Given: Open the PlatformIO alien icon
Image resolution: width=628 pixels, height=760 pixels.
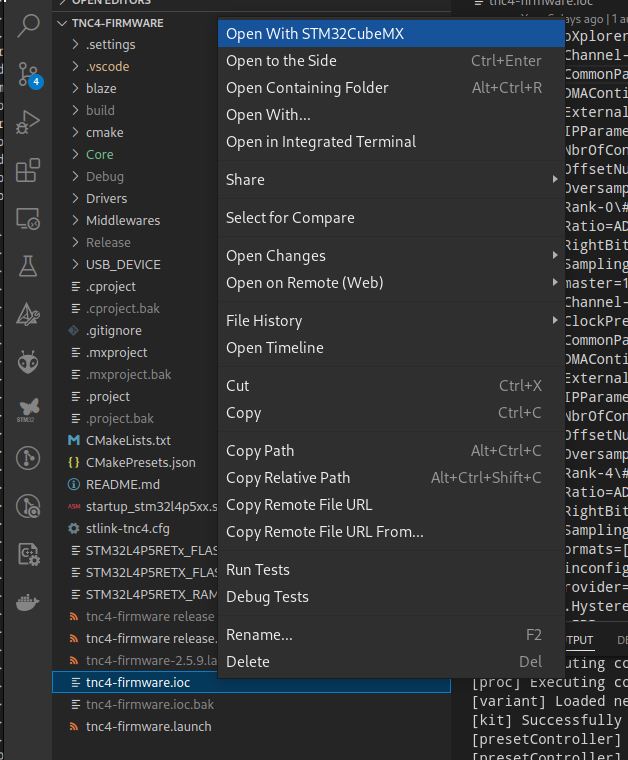Looking at the screenshot, I should (x=28, y=361).
